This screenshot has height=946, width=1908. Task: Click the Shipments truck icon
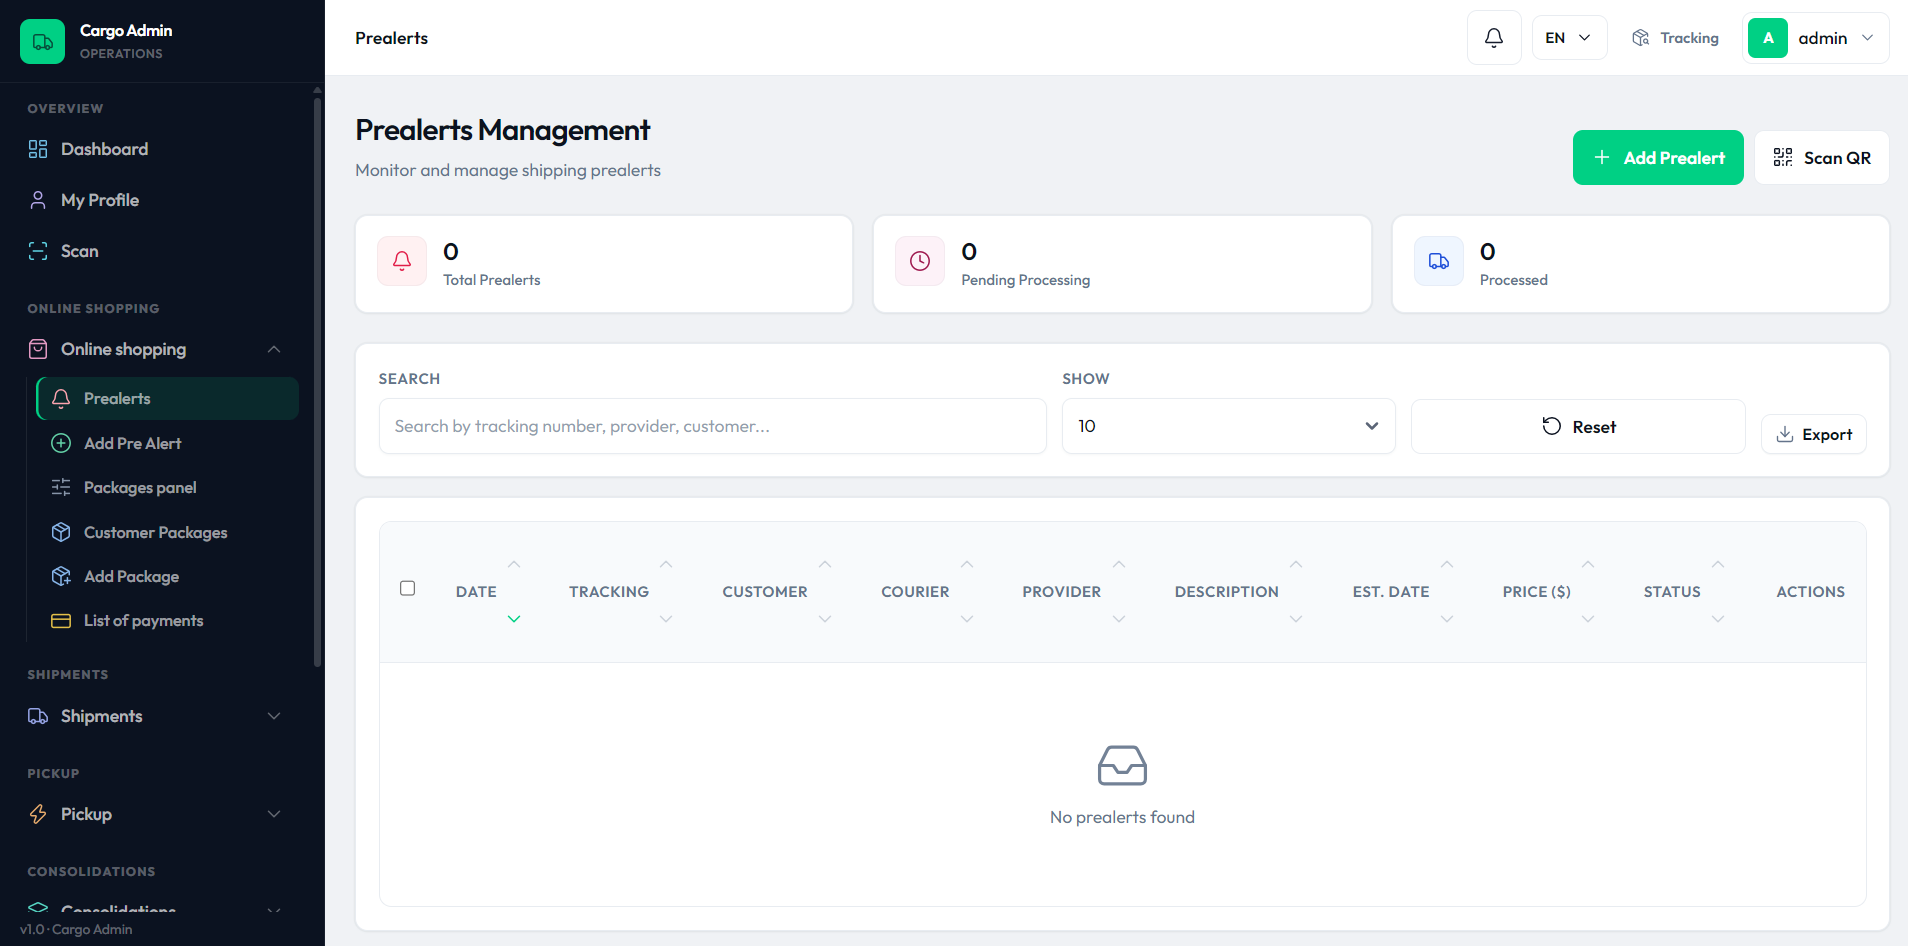tap(38, 716)
